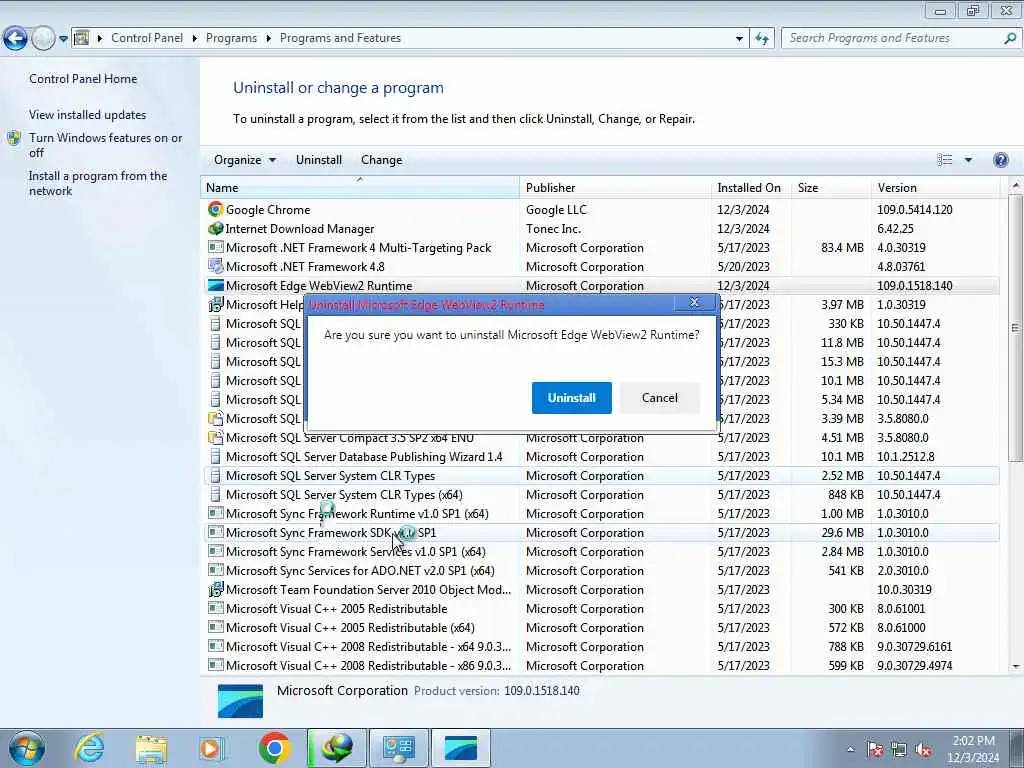Click the Forward navigation arrow
1024x768 pixels.
pyautogui.click(x=43, y=39)
